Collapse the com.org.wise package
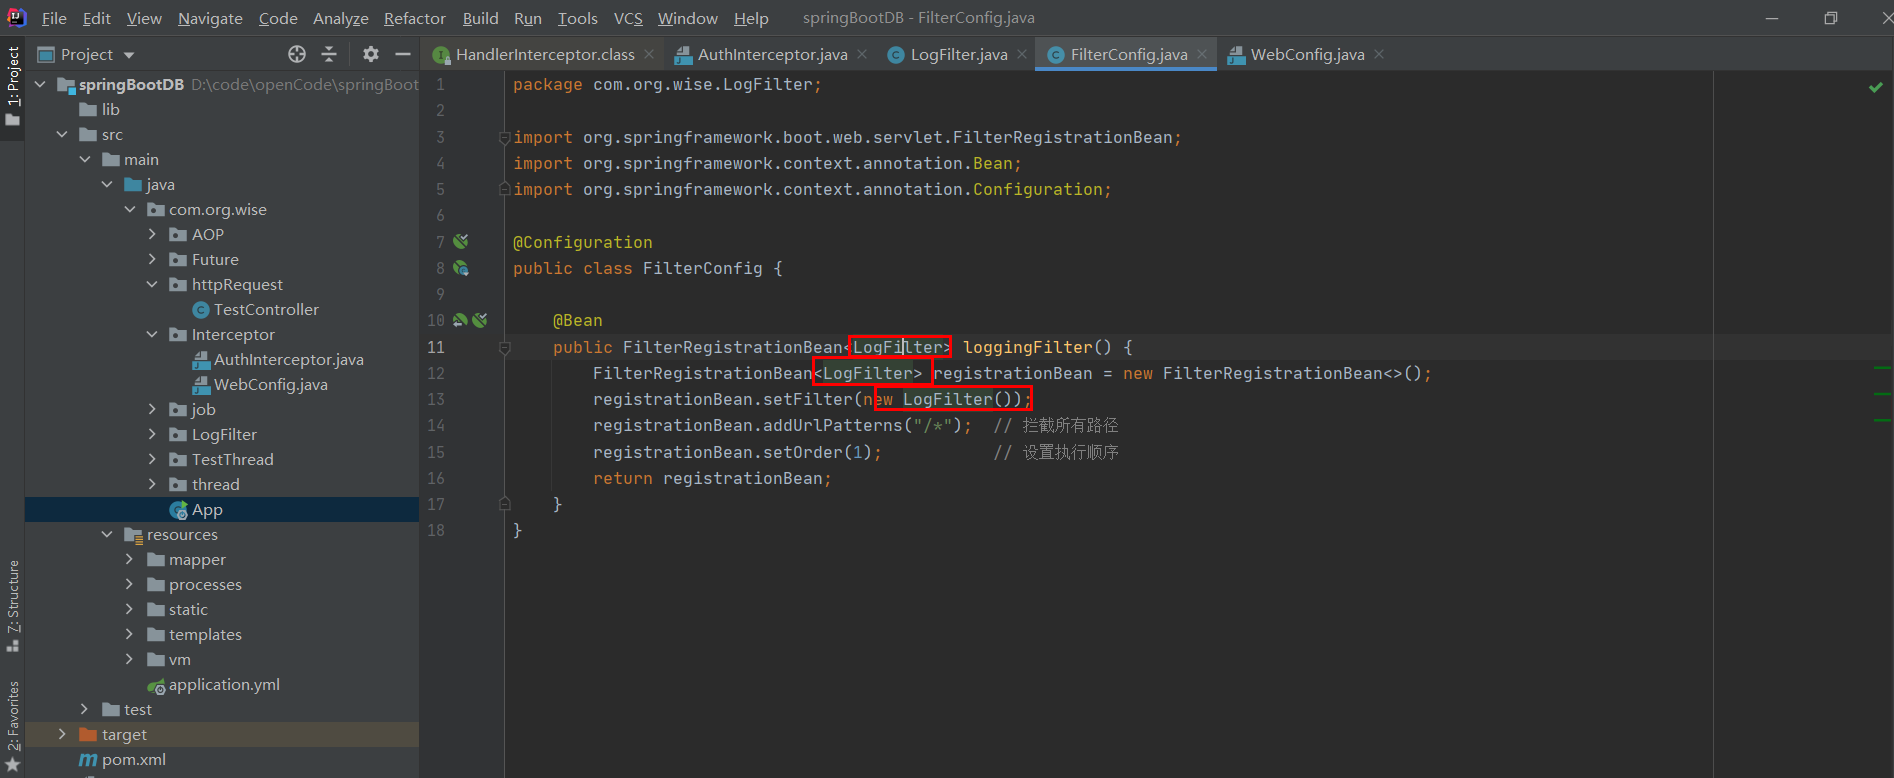 [130, 209]
